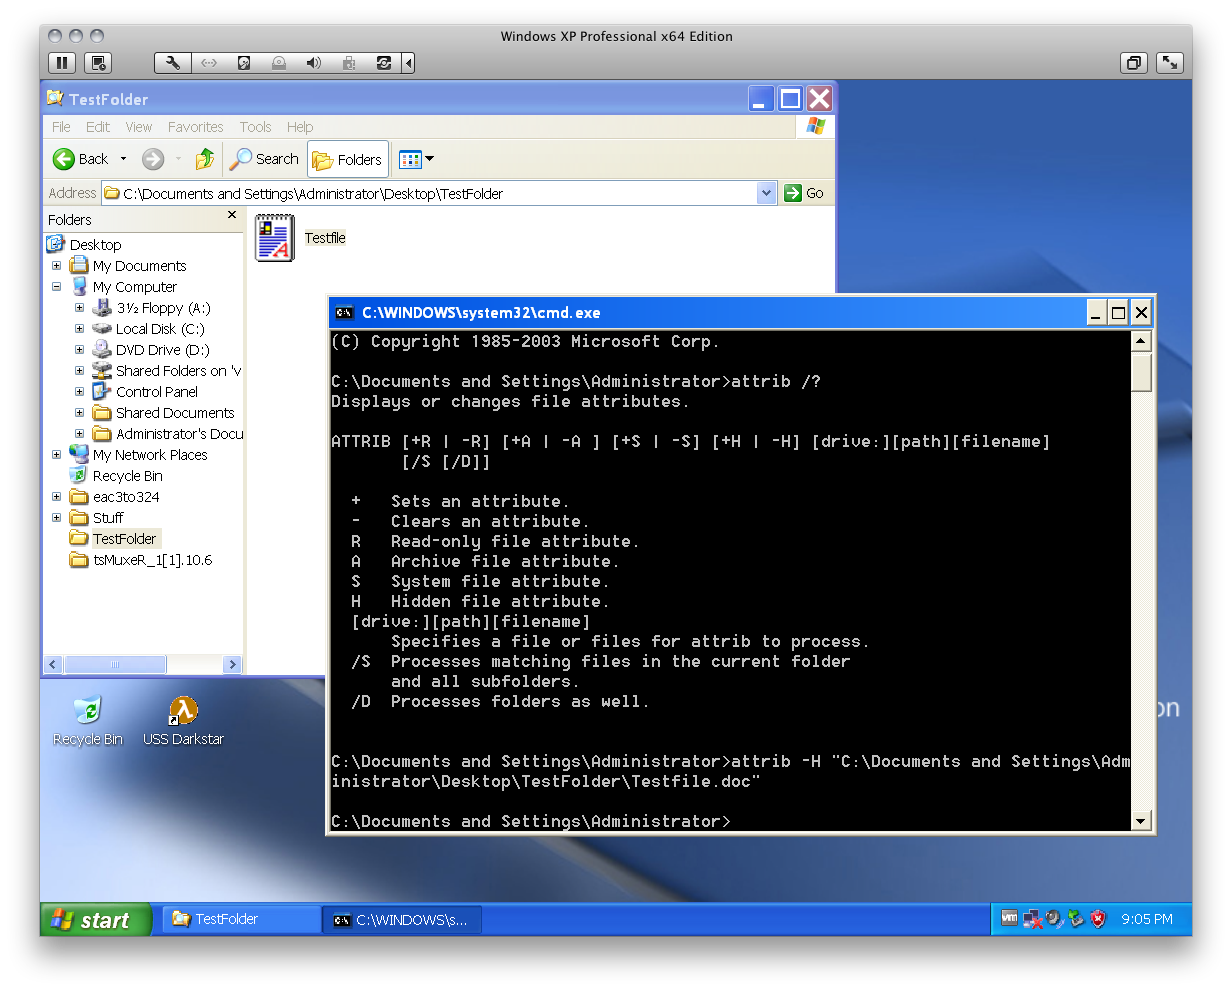Click network disconnected tray icon

tap(1033, 919)
